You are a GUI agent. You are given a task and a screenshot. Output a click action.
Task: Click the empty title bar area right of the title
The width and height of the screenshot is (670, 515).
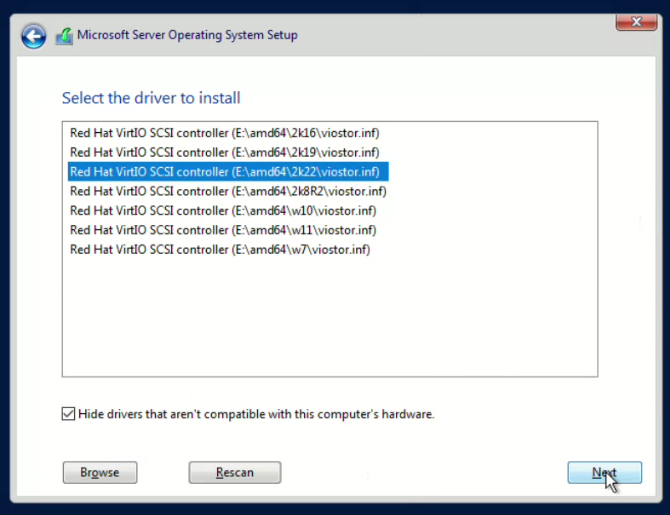coord(450,36)
